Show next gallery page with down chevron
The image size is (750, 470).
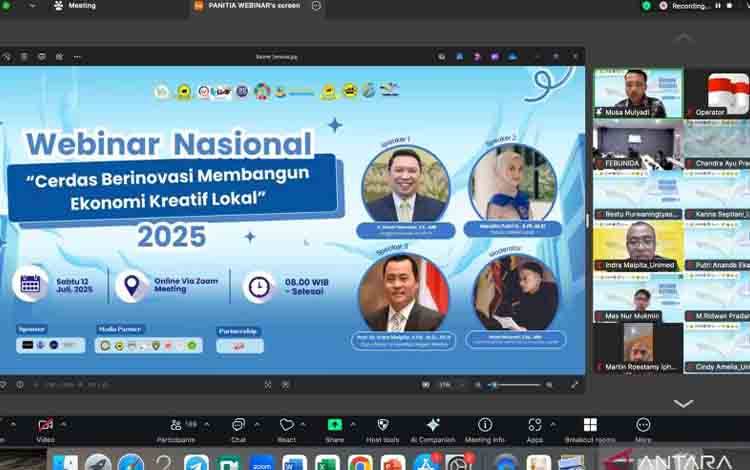coord(684,404)
